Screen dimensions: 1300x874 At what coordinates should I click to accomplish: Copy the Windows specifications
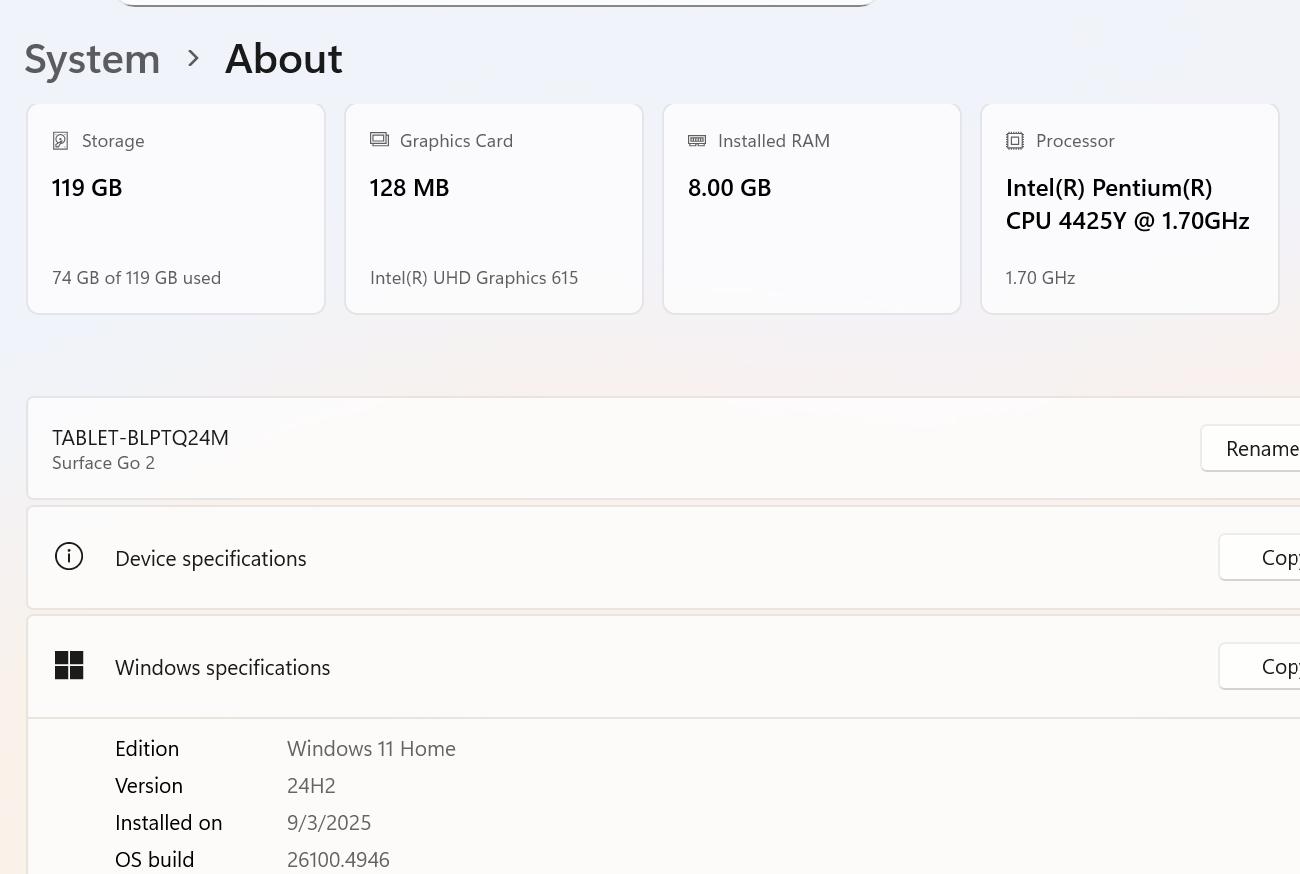coord(1260,666)
